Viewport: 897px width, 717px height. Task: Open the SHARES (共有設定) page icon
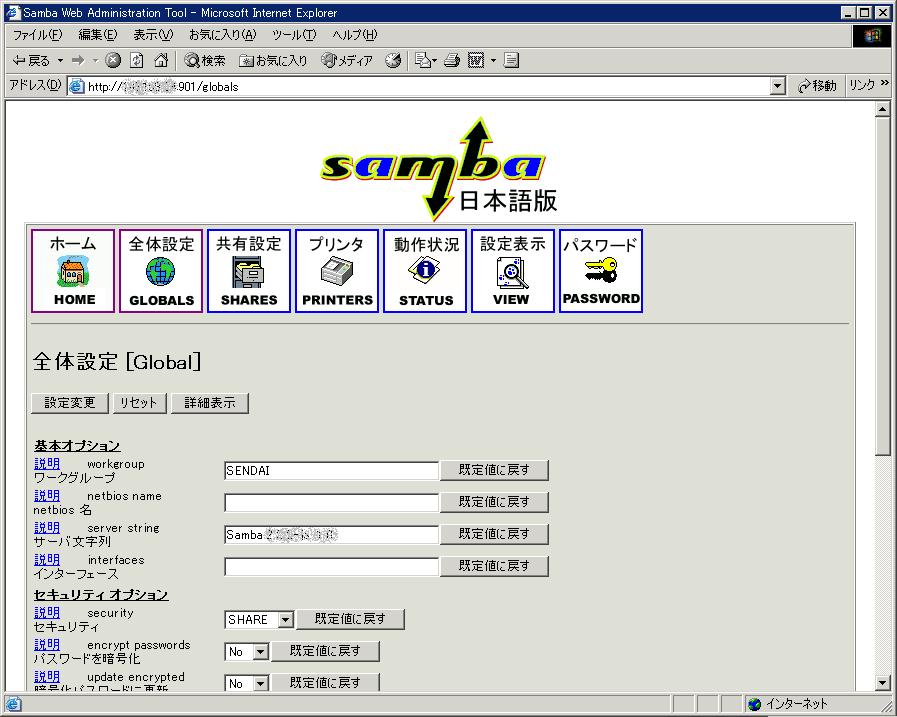point(249,271)
